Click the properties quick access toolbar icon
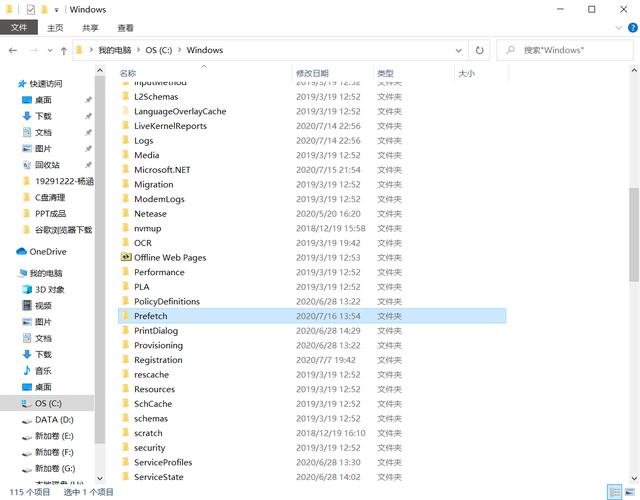 (31, 9)
